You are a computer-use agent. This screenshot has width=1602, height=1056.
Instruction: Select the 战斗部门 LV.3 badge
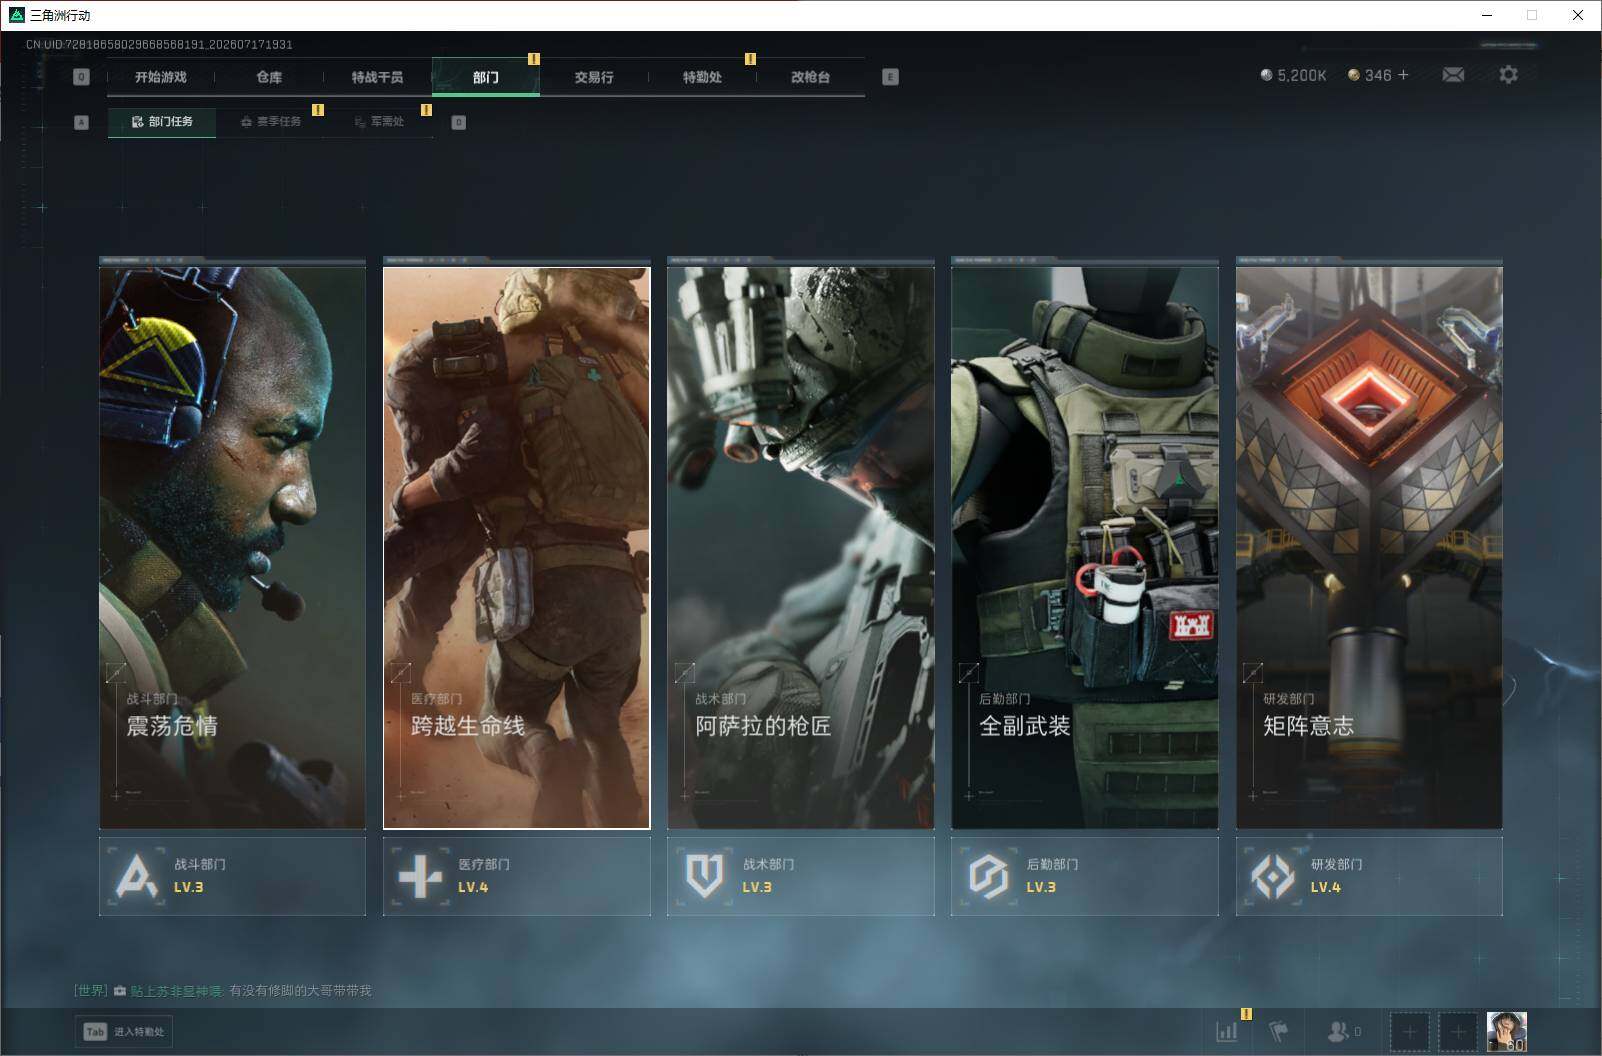pyautogui.click(x=232, y=876)
